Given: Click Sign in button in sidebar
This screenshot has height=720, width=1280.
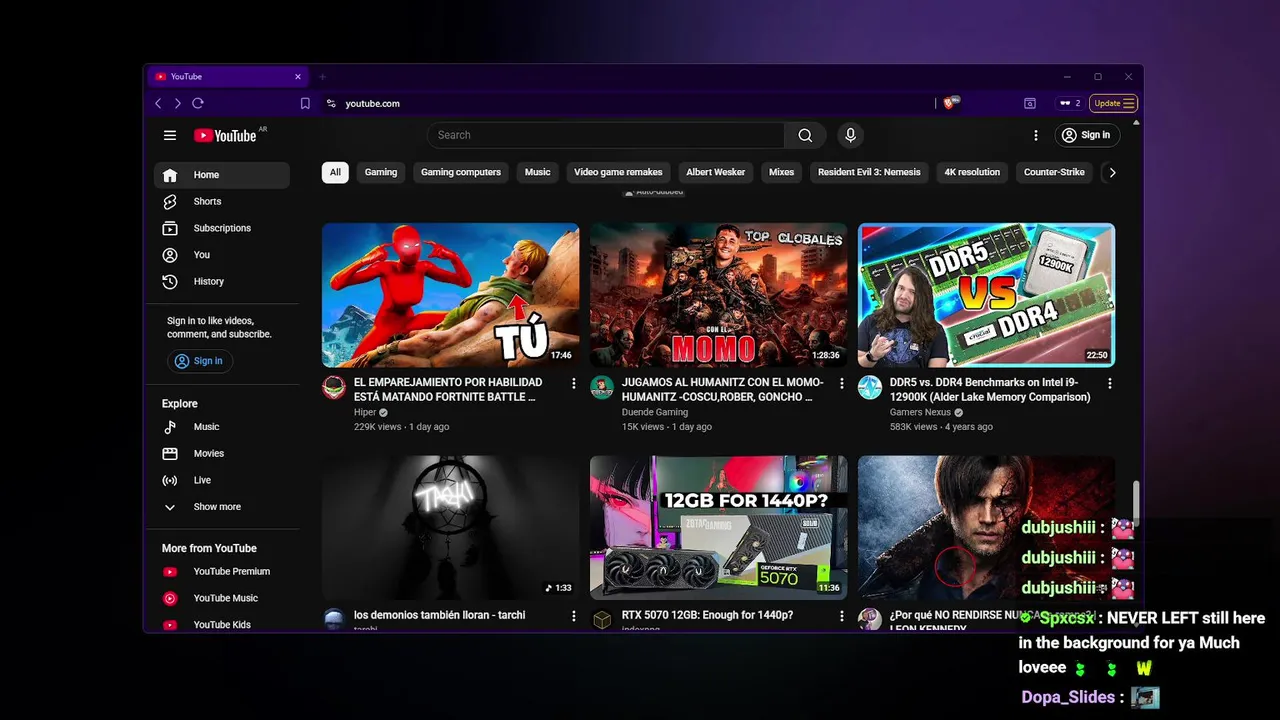Looking at the screenshot, I should tap(199, 361).
